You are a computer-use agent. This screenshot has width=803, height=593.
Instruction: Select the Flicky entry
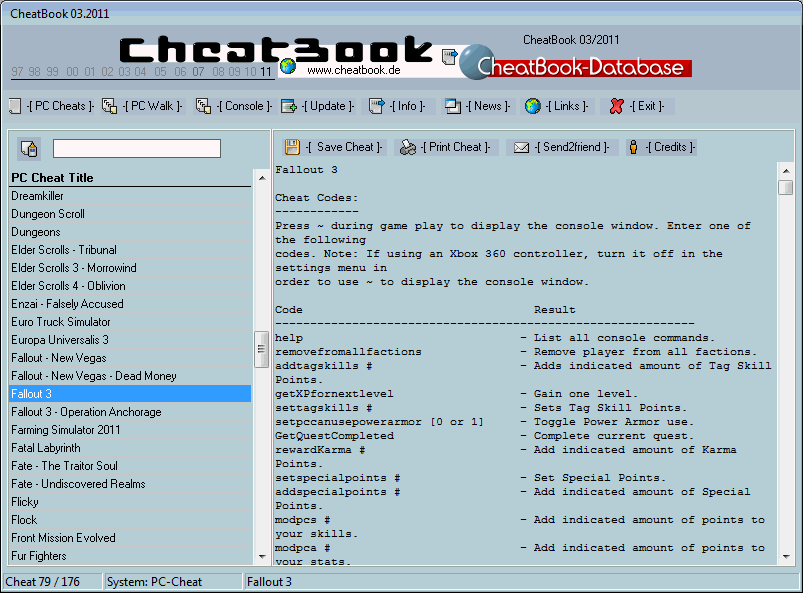130,502
